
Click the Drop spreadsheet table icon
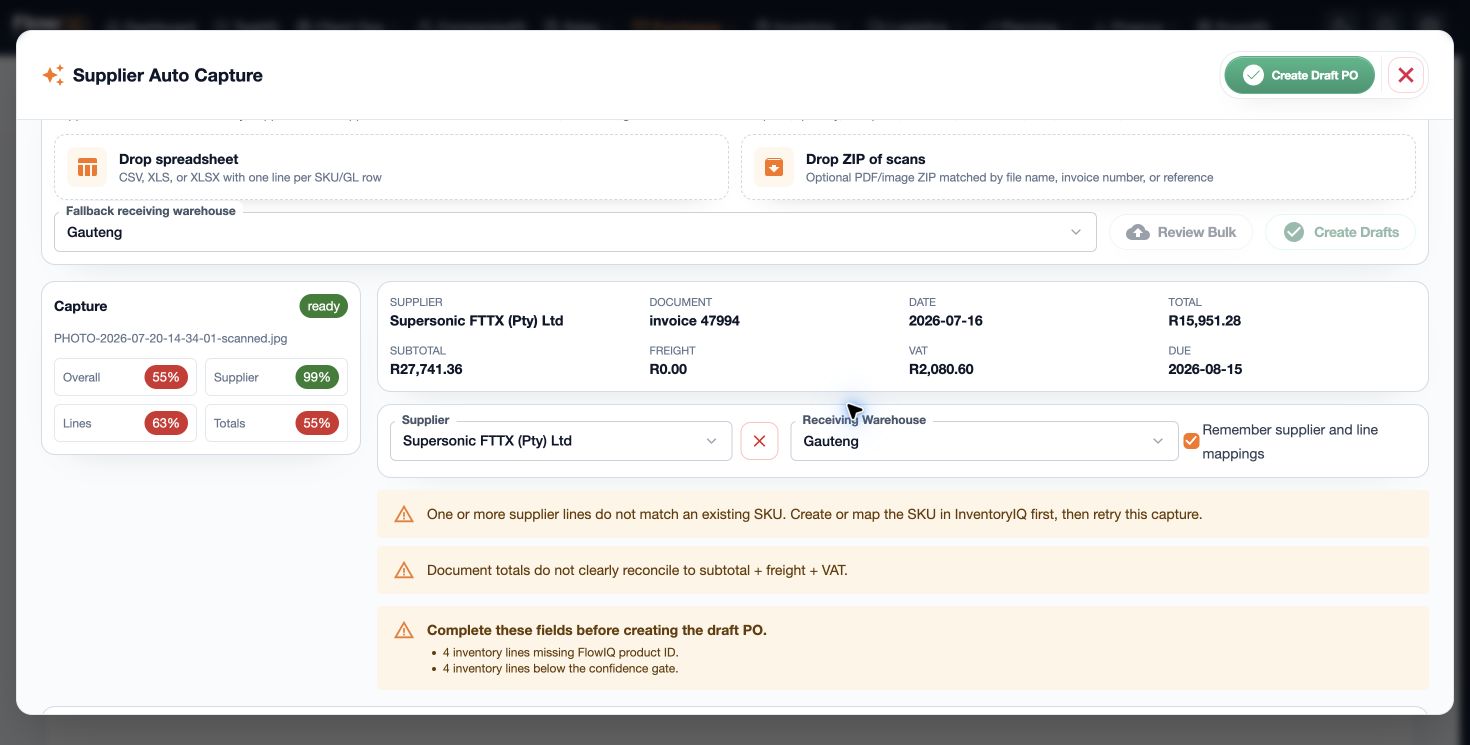(x=87, y=167)
